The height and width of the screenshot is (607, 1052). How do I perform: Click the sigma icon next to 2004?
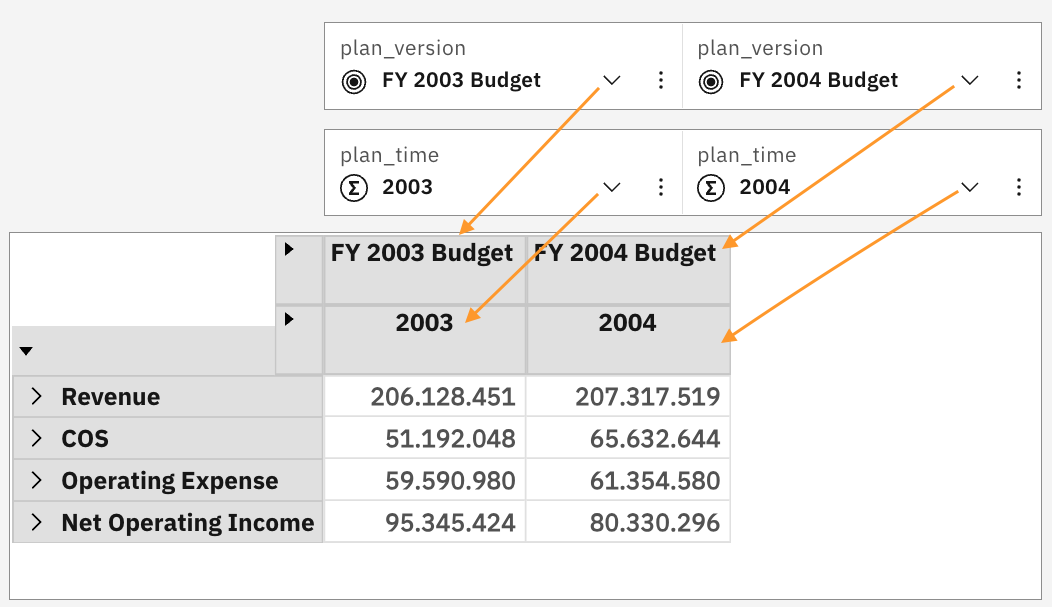coord(710,187)
